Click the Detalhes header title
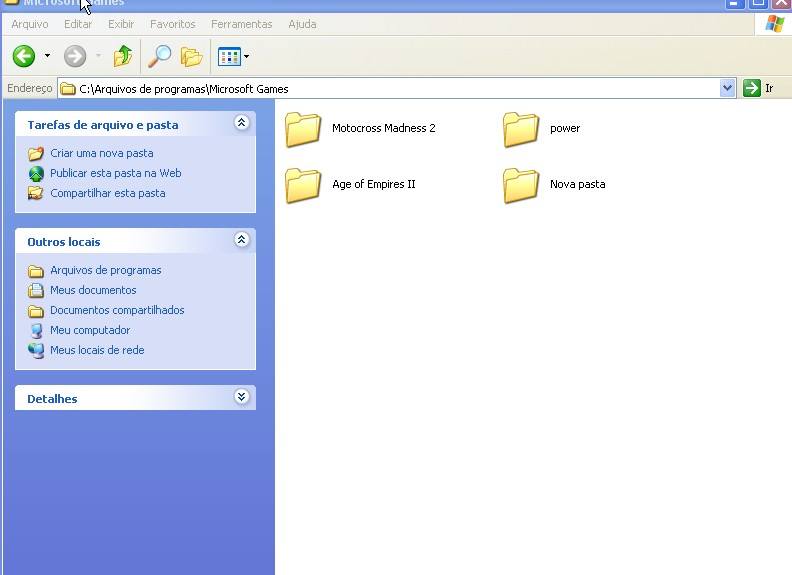The width and height of the screenshot is (792, 575). tap(52, 399)
